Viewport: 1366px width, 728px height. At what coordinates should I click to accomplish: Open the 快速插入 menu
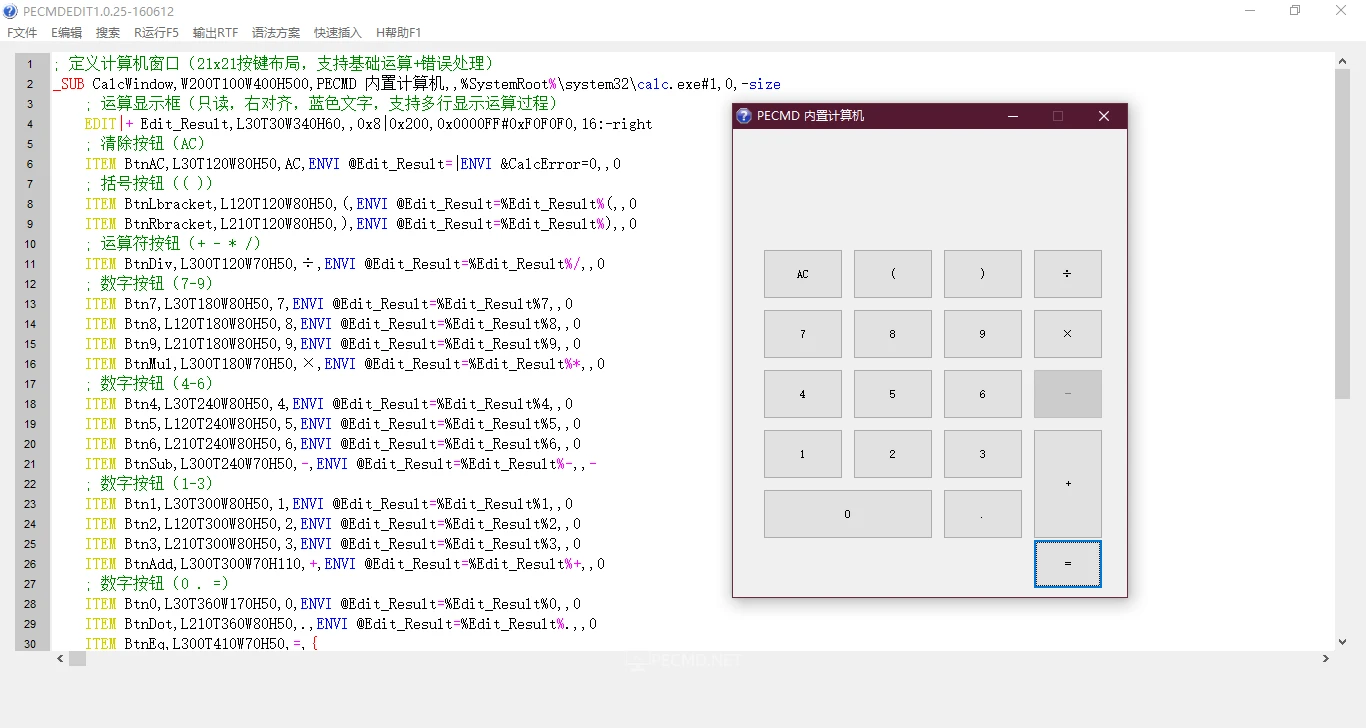tap(336, 32)
